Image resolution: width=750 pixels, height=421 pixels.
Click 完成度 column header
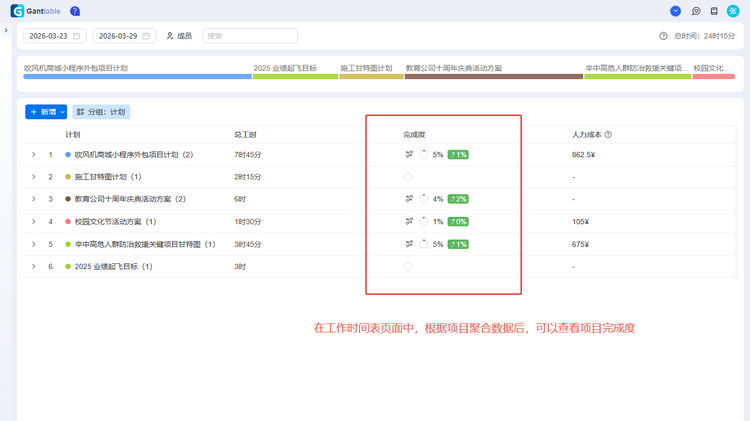click(x=414, y=134)
